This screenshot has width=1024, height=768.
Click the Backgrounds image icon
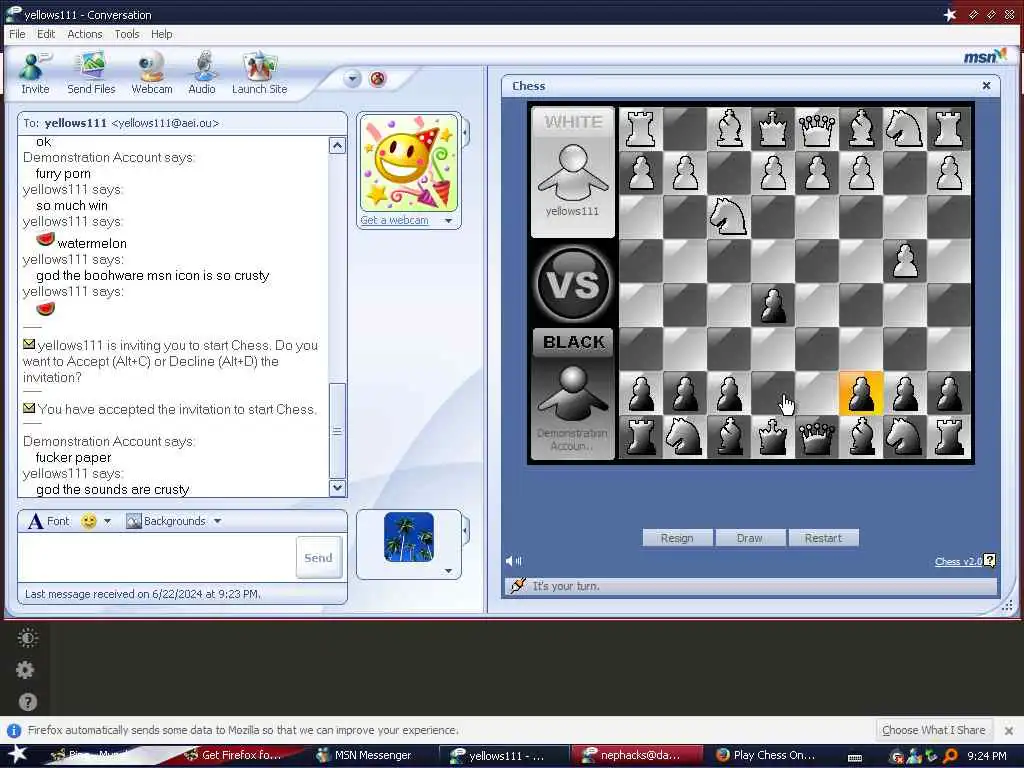pos(134,521)
